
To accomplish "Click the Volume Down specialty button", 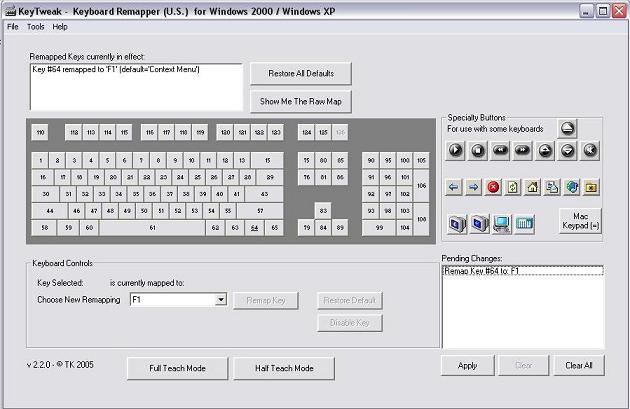I will pos(567,150).
